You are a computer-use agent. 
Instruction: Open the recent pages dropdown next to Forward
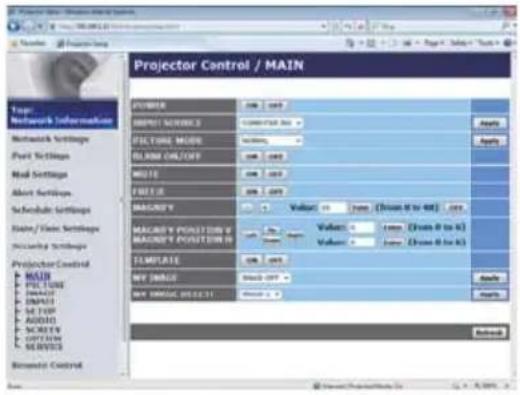pyautogui.click(x=40, y=26)
